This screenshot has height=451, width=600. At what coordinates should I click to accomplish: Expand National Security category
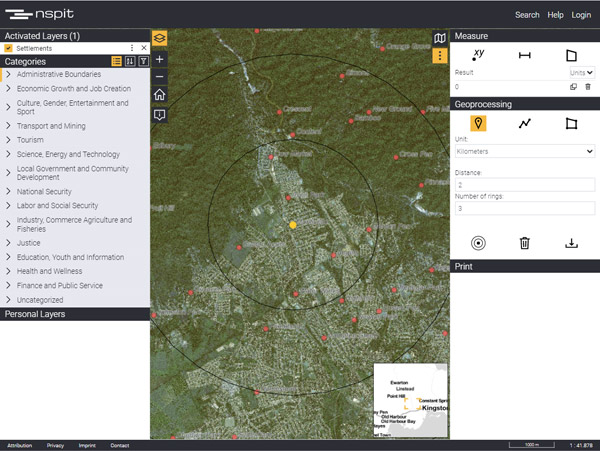8,191
